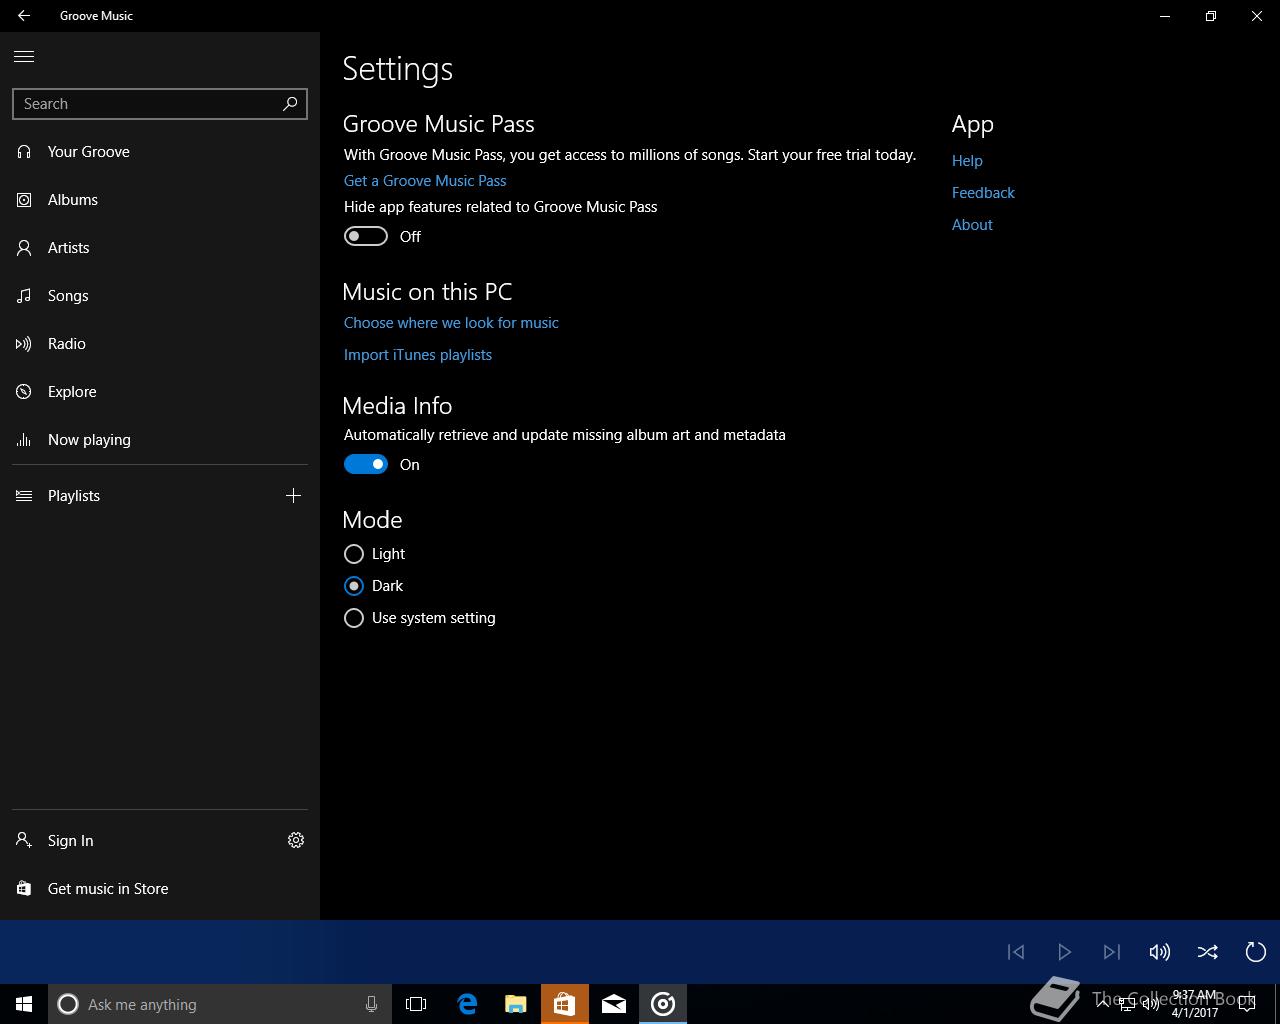Click Cortana microphone icon

coord(371,1004)
